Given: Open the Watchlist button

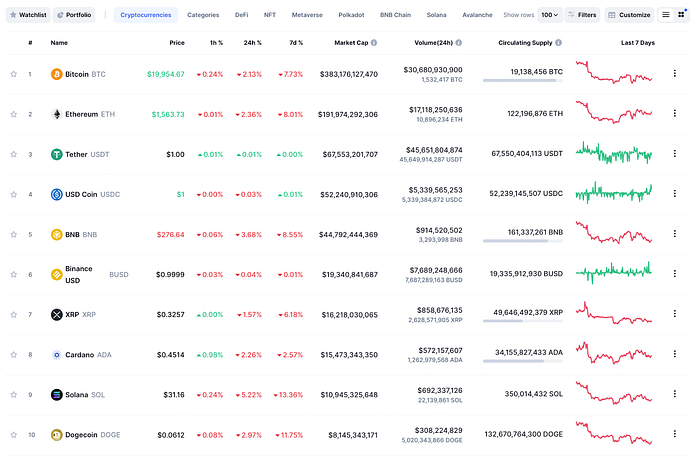Looking at the screenshot, I should coord(28,15).
